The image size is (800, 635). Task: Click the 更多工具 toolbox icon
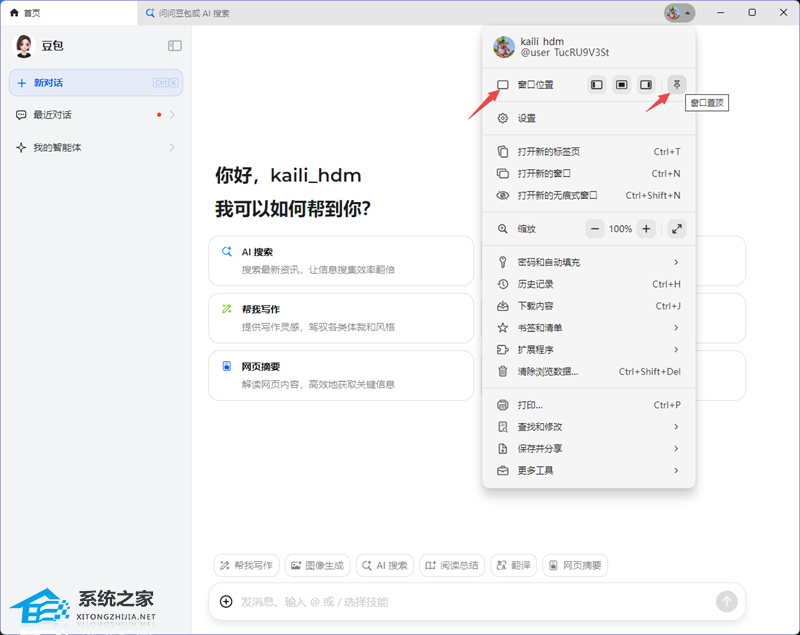click(x=503, y=471)
